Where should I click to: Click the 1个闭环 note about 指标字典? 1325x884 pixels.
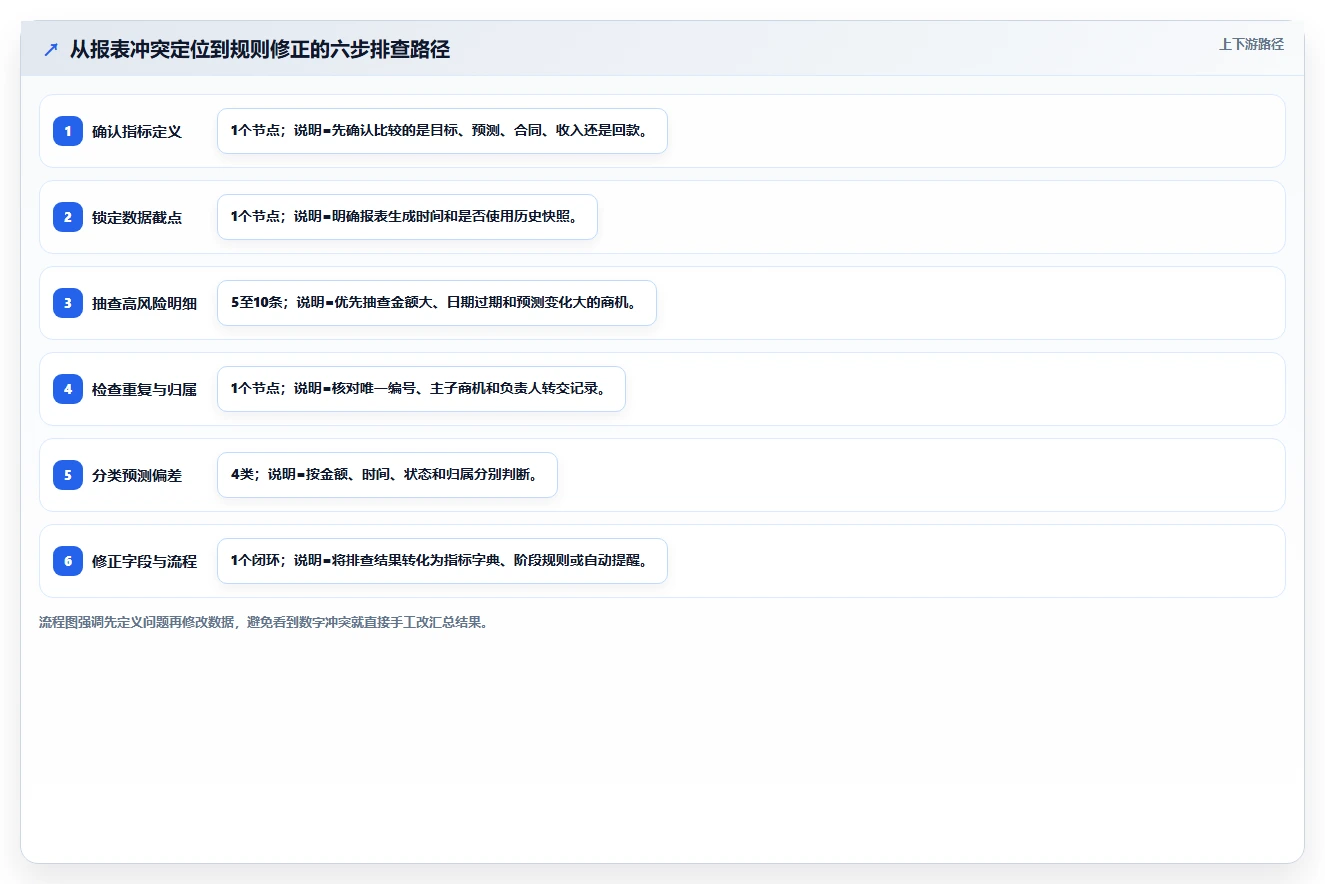[442, 561]
